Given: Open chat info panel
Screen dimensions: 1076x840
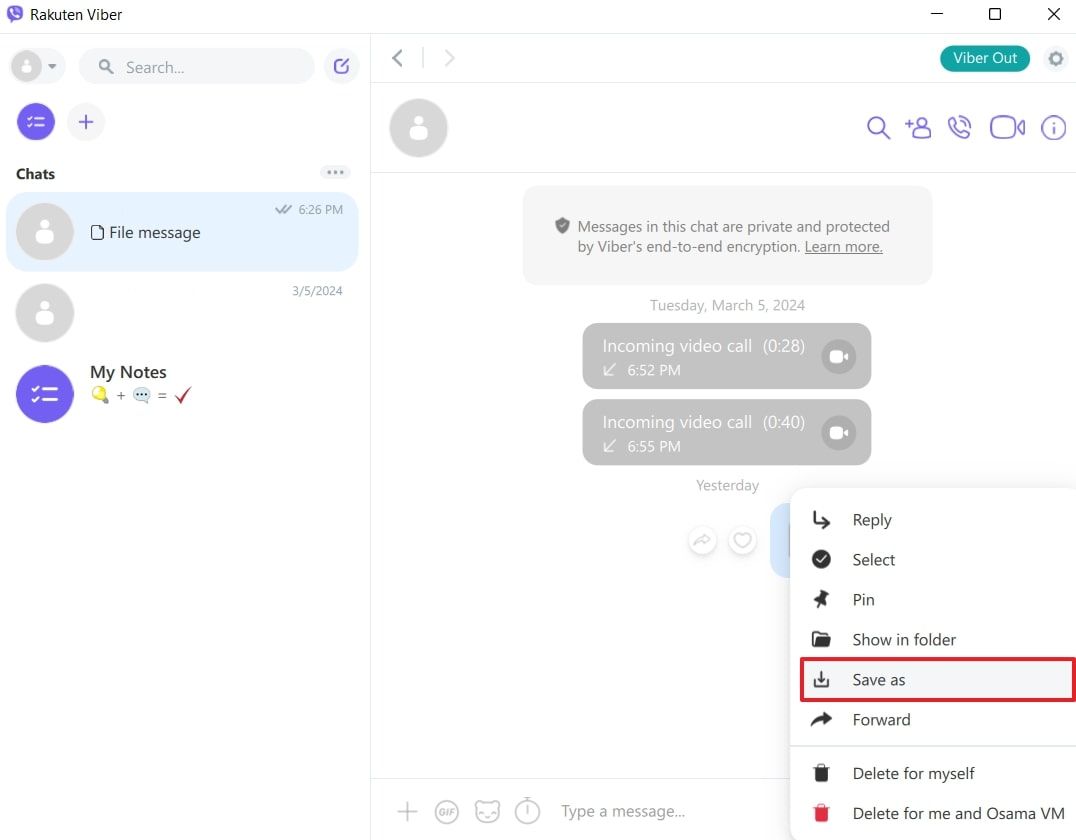Looking at the screenshot, I should [1053, 128].
